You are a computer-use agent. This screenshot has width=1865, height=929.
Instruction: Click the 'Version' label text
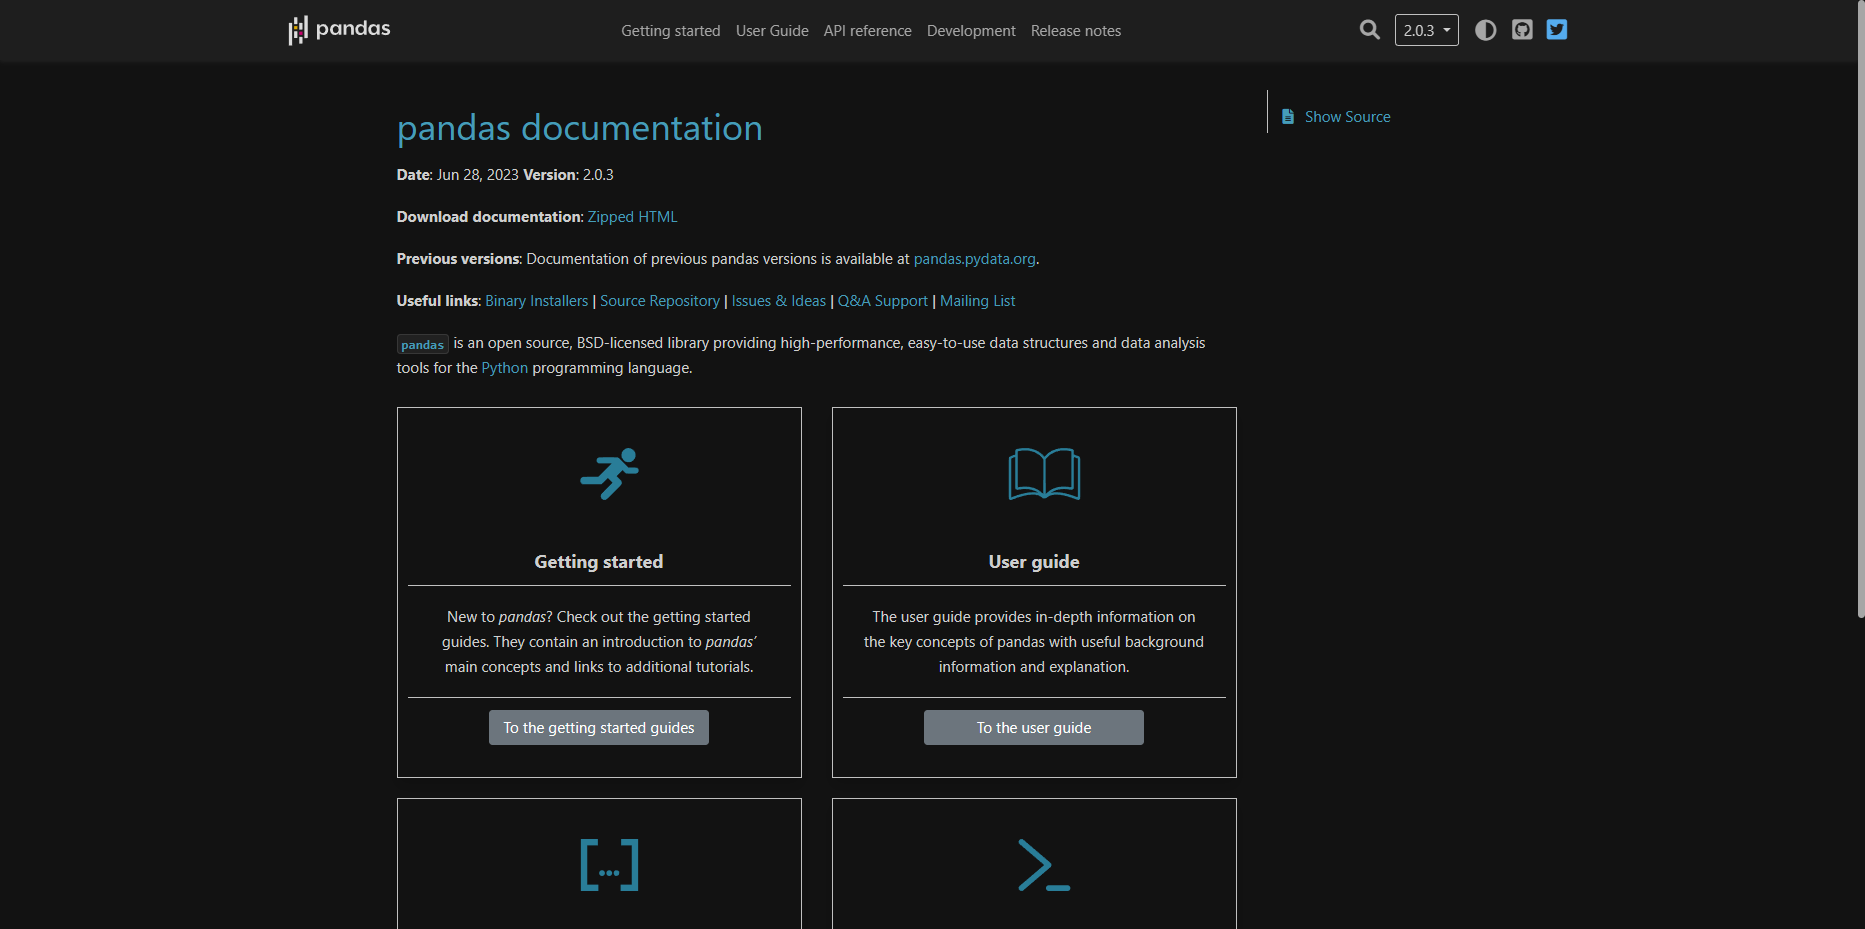pos(550,175)
